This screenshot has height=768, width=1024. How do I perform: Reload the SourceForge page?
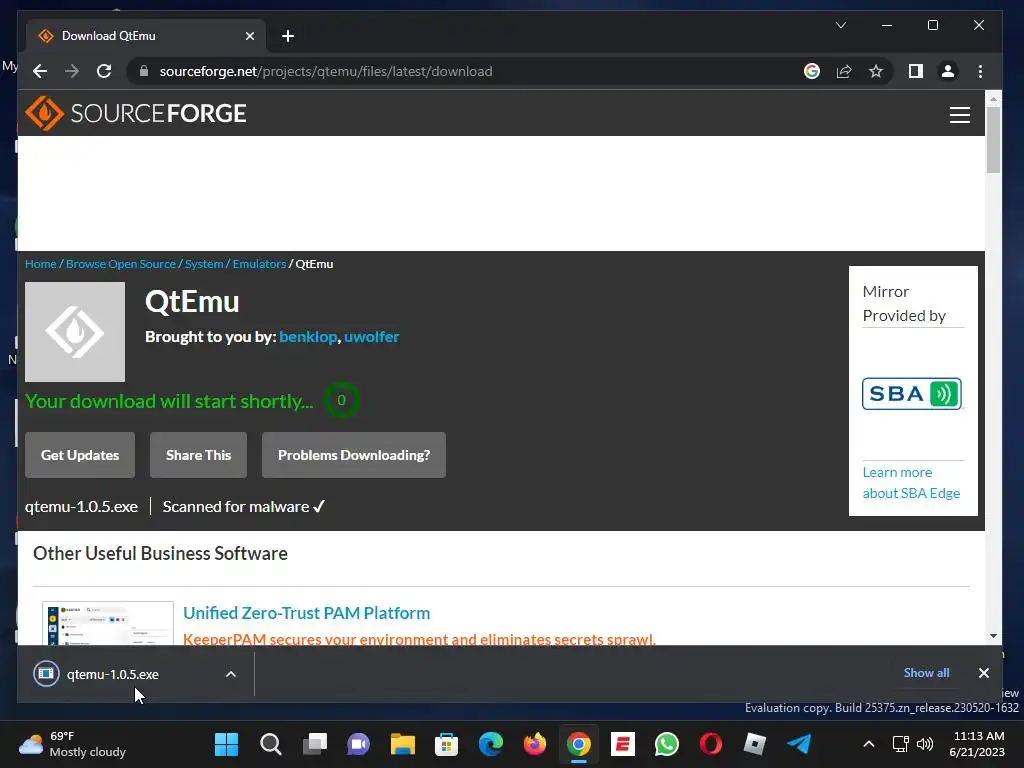pyautogui.click(x=104, y=71)
